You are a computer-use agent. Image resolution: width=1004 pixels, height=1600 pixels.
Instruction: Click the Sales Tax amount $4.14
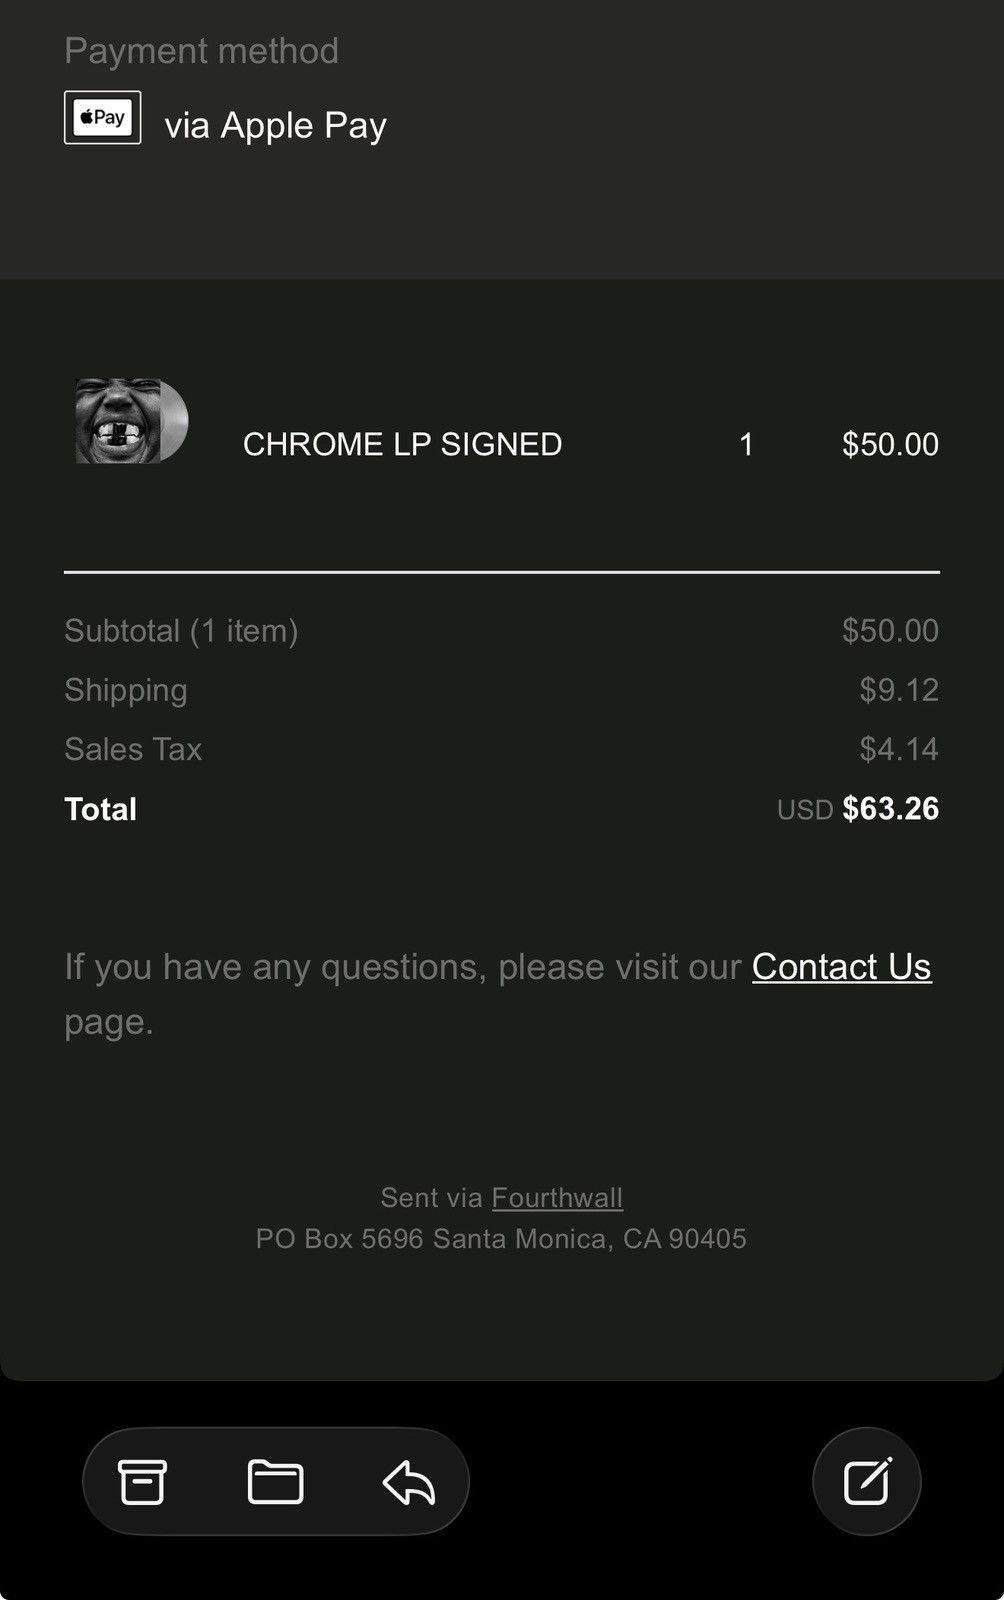[x=899, y=748]
